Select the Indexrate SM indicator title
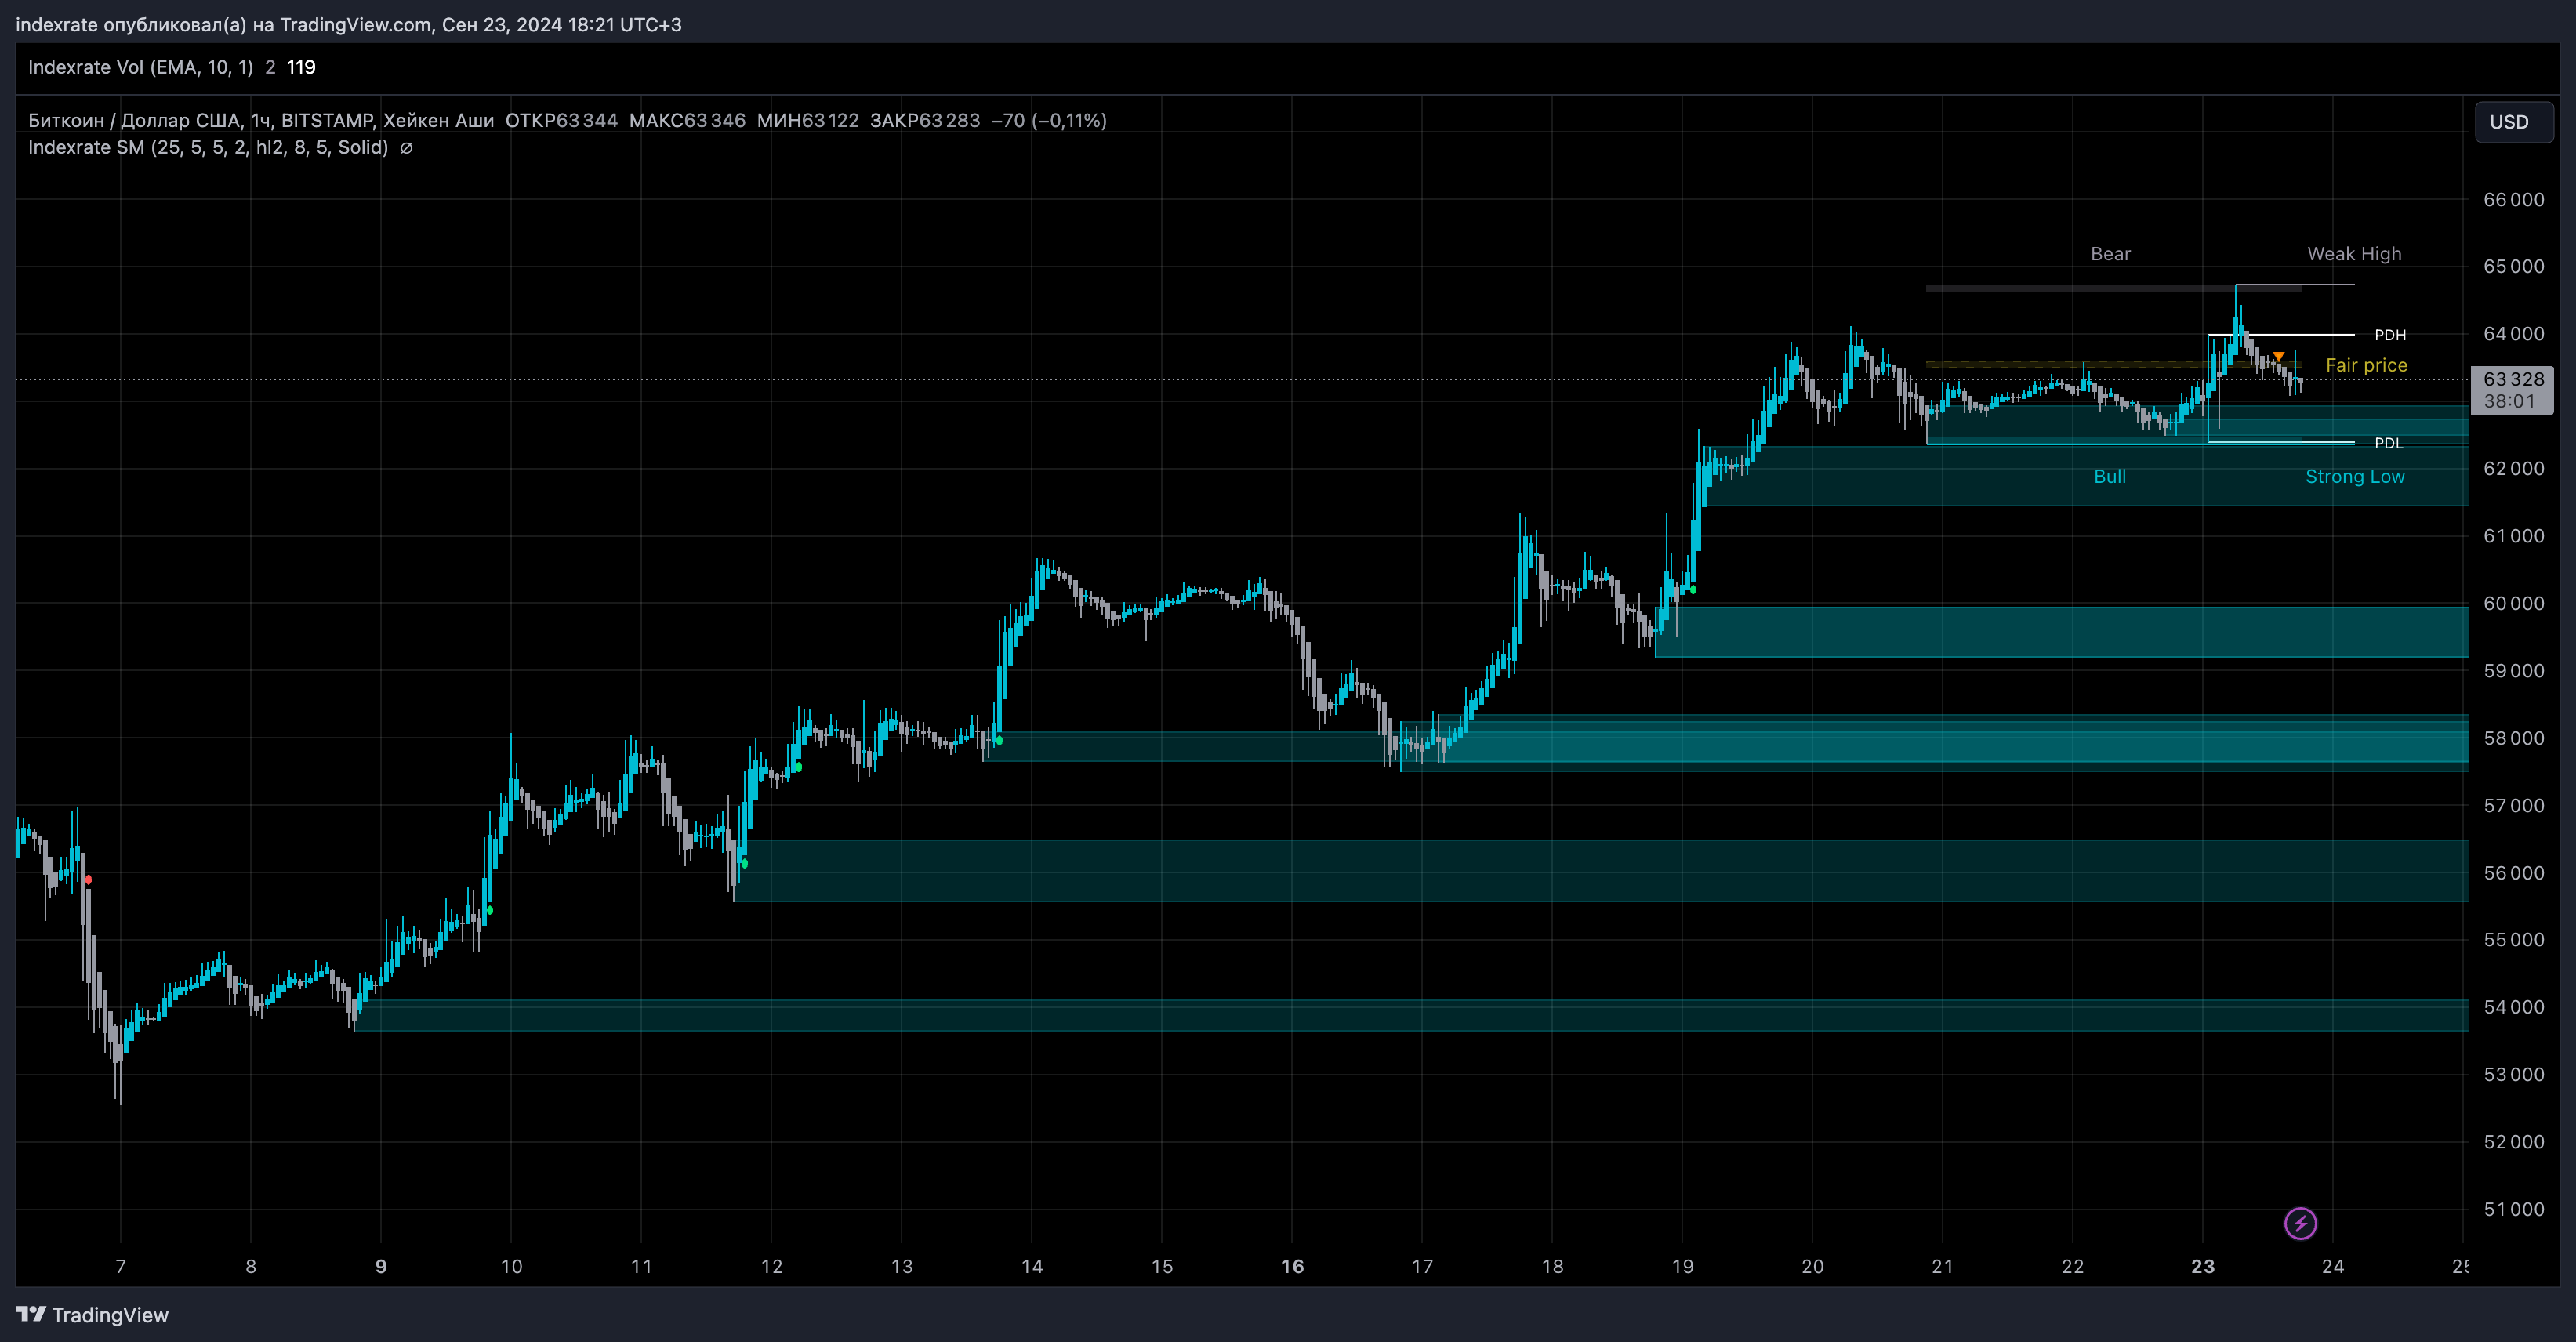Image resolution: width=2576 pixels, height=1342 pixels. tap(208, 147)
